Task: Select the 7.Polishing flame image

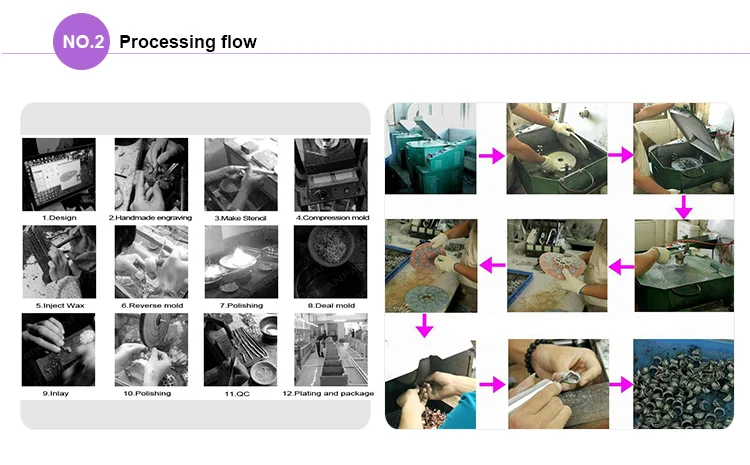Action: (241, 262)
